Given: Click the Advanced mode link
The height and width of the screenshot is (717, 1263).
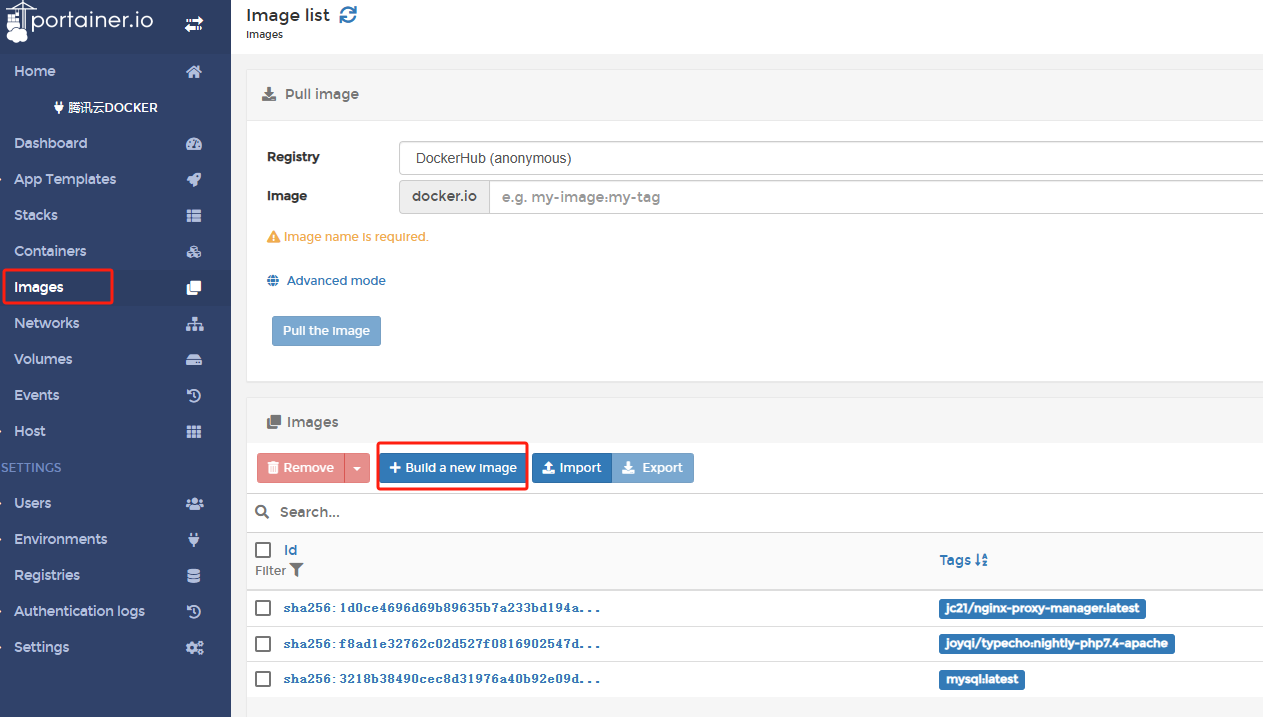Looking at the screenshot, I should click(x=336, y=281).
